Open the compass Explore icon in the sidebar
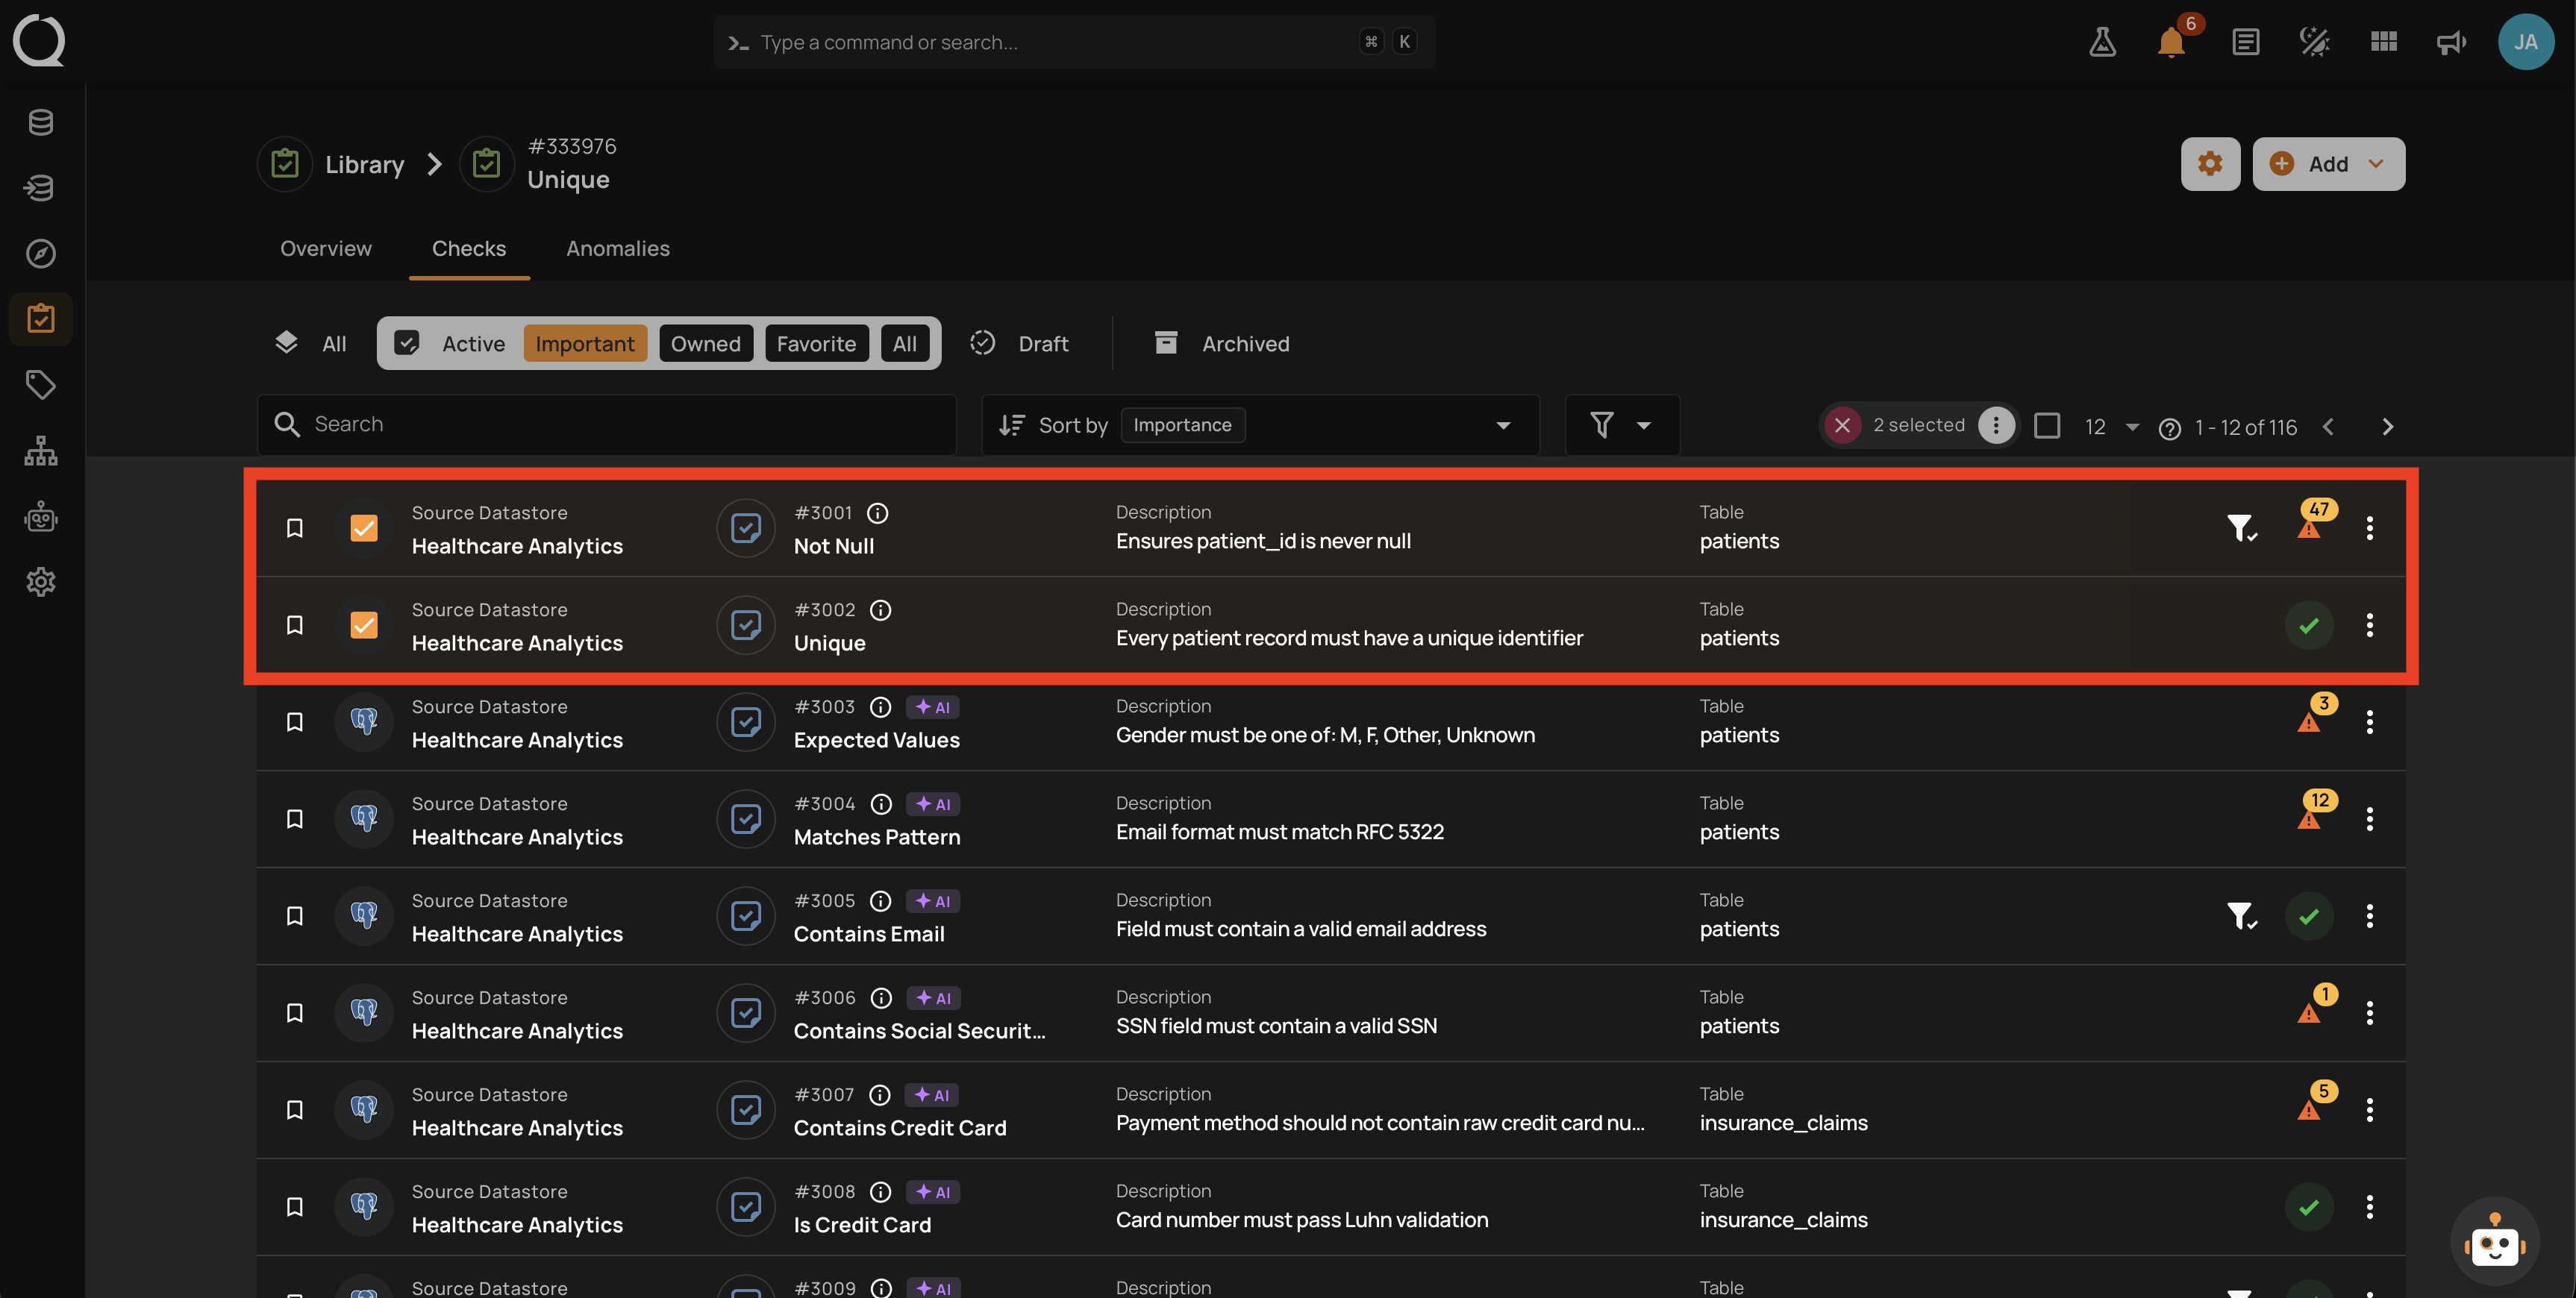 pyautogui.click(x=41, y=253)
